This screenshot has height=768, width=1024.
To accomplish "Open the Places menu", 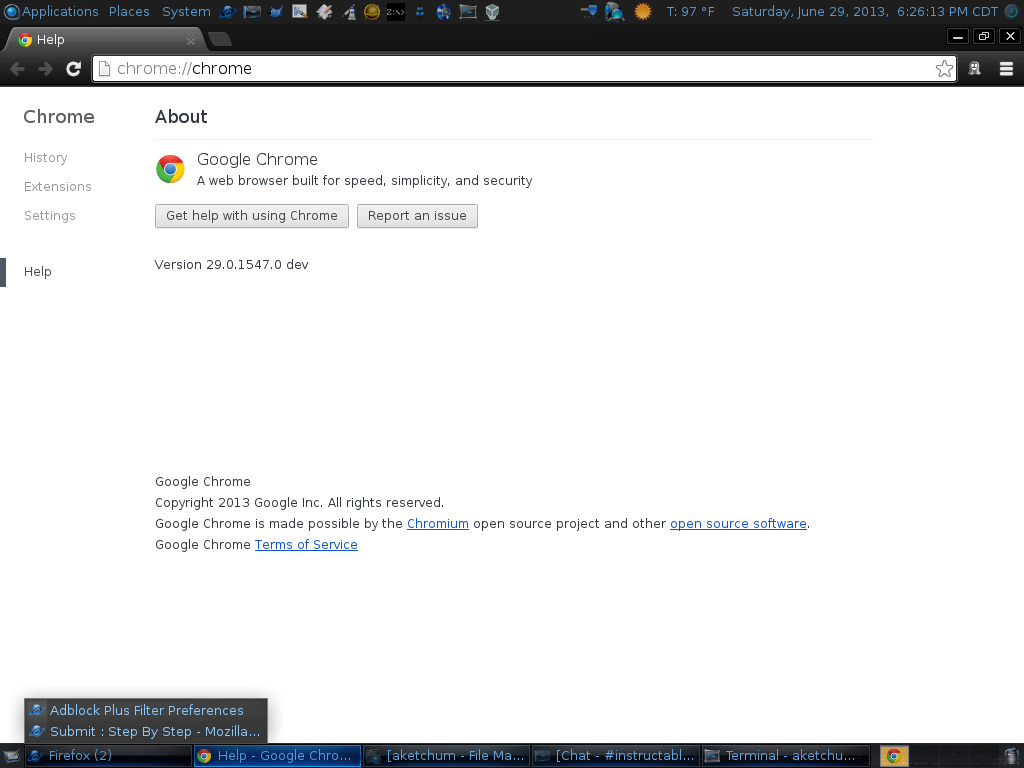I will [x=129, y=11].
